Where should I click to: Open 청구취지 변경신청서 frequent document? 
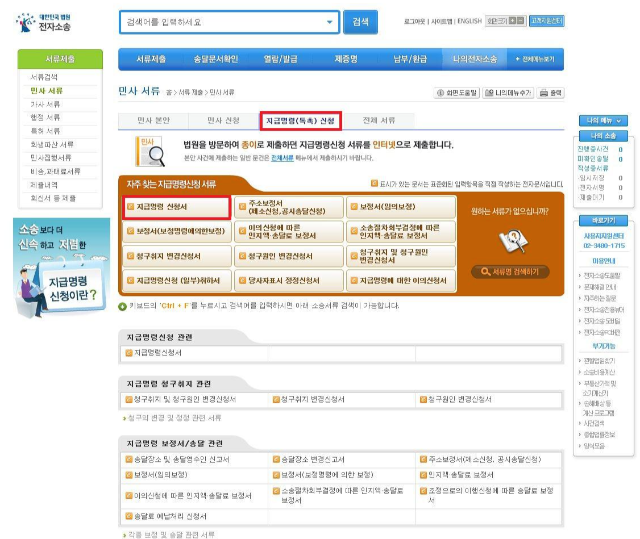[177, 256]
